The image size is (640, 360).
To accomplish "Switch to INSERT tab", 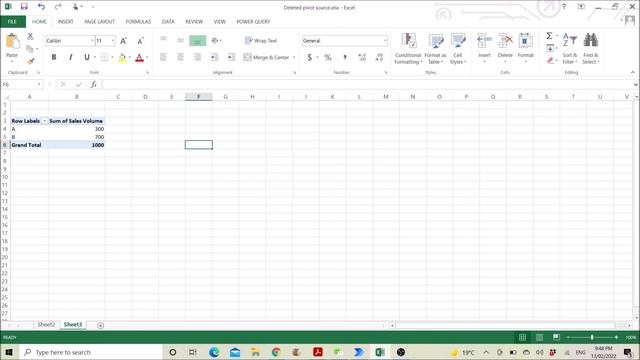I will point(65,22).
